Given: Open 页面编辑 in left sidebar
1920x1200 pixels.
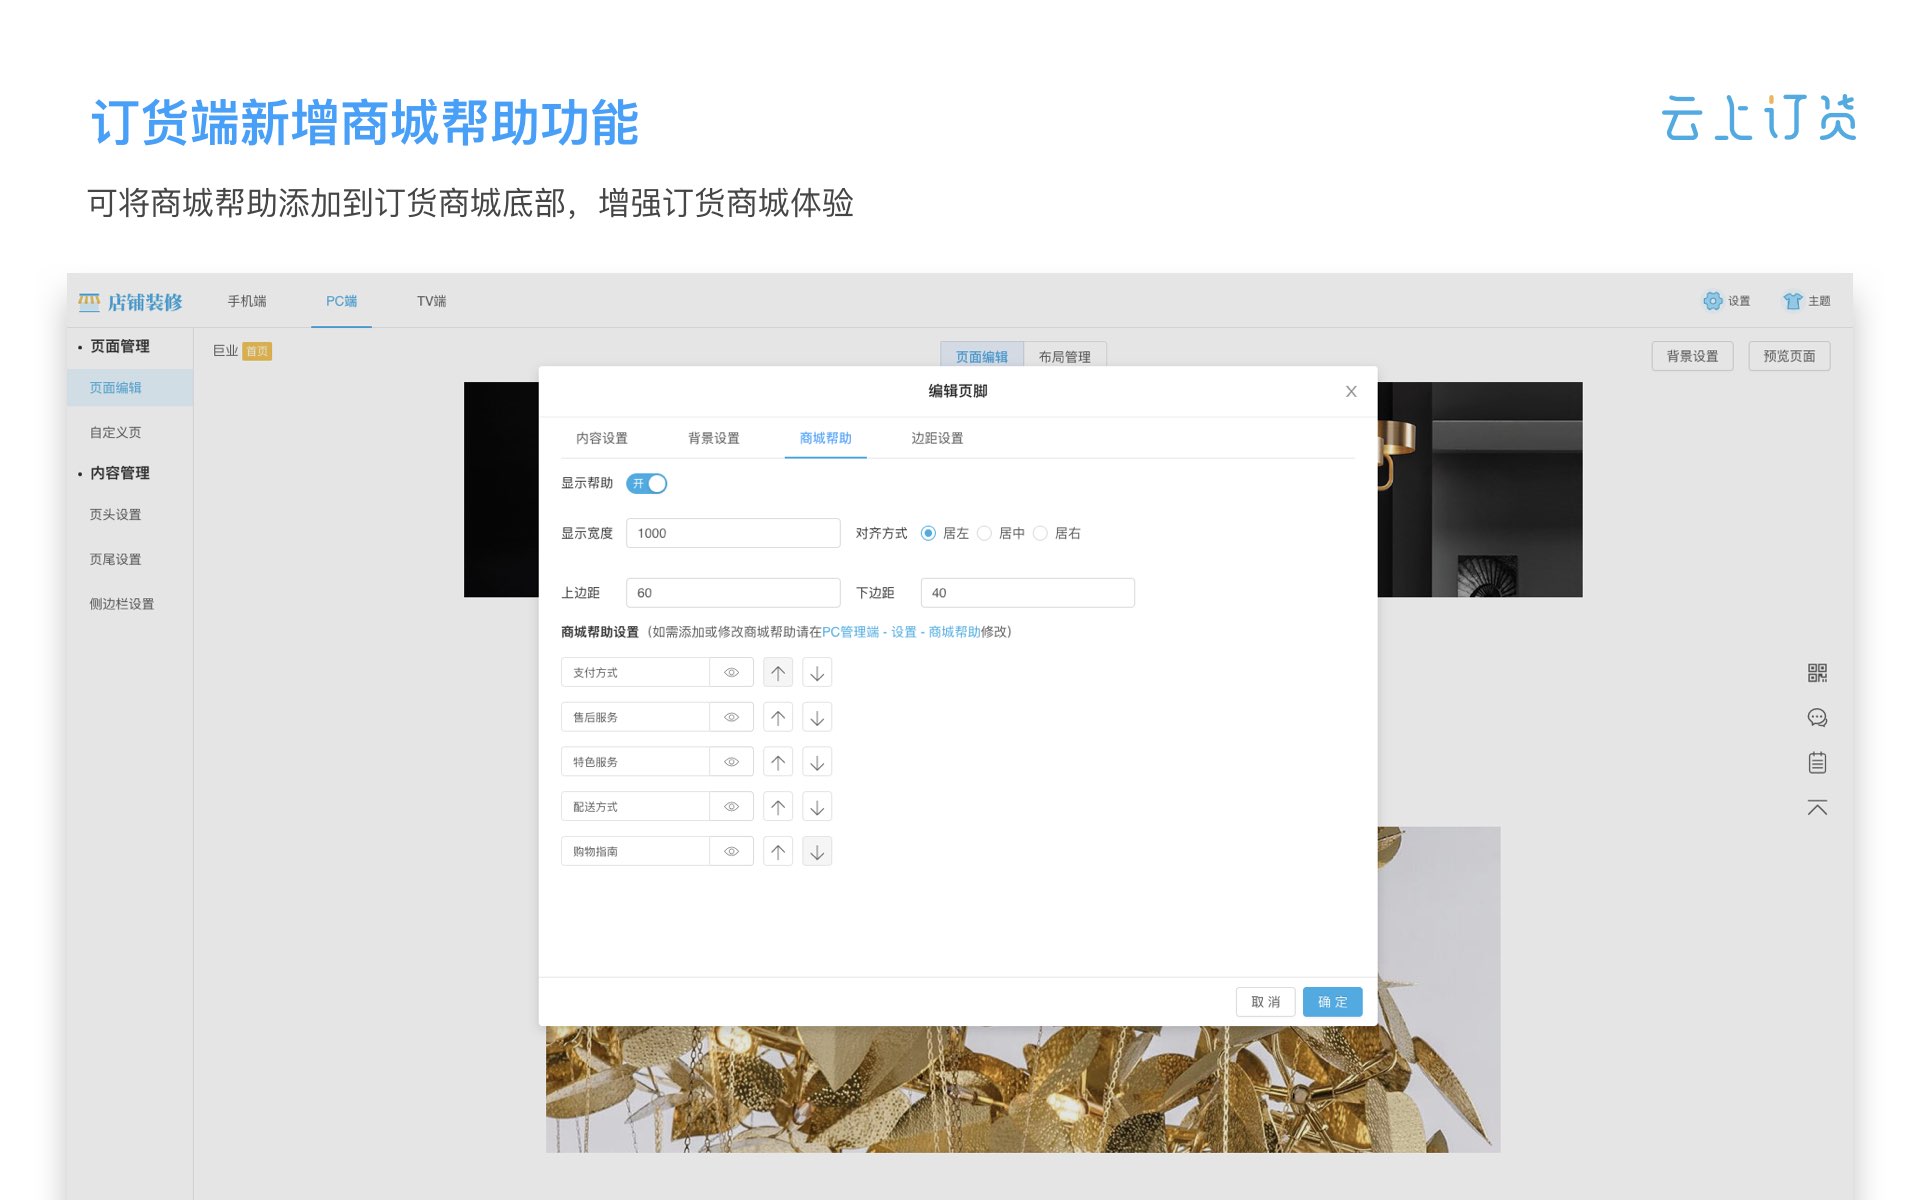Looking at the screenshot, I should (x=130, y=388).
